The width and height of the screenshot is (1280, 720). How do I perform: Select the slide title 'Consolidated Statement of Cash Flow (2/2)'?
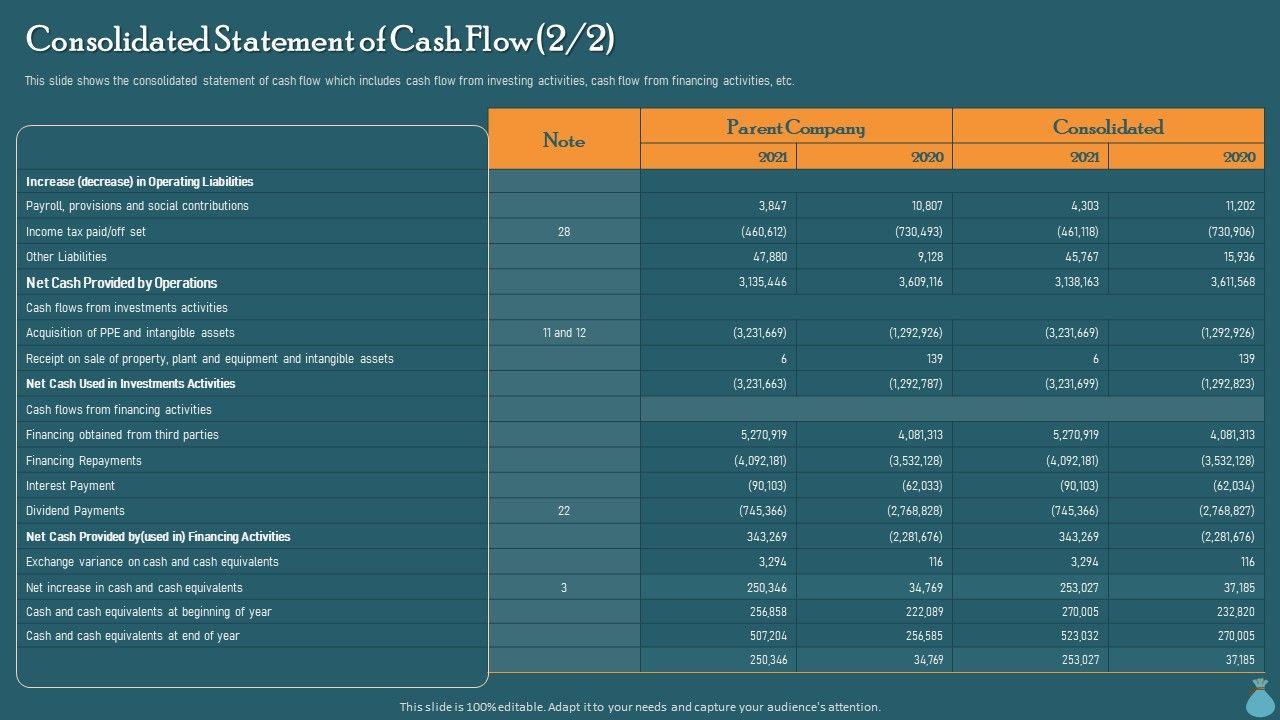point(320,39)
